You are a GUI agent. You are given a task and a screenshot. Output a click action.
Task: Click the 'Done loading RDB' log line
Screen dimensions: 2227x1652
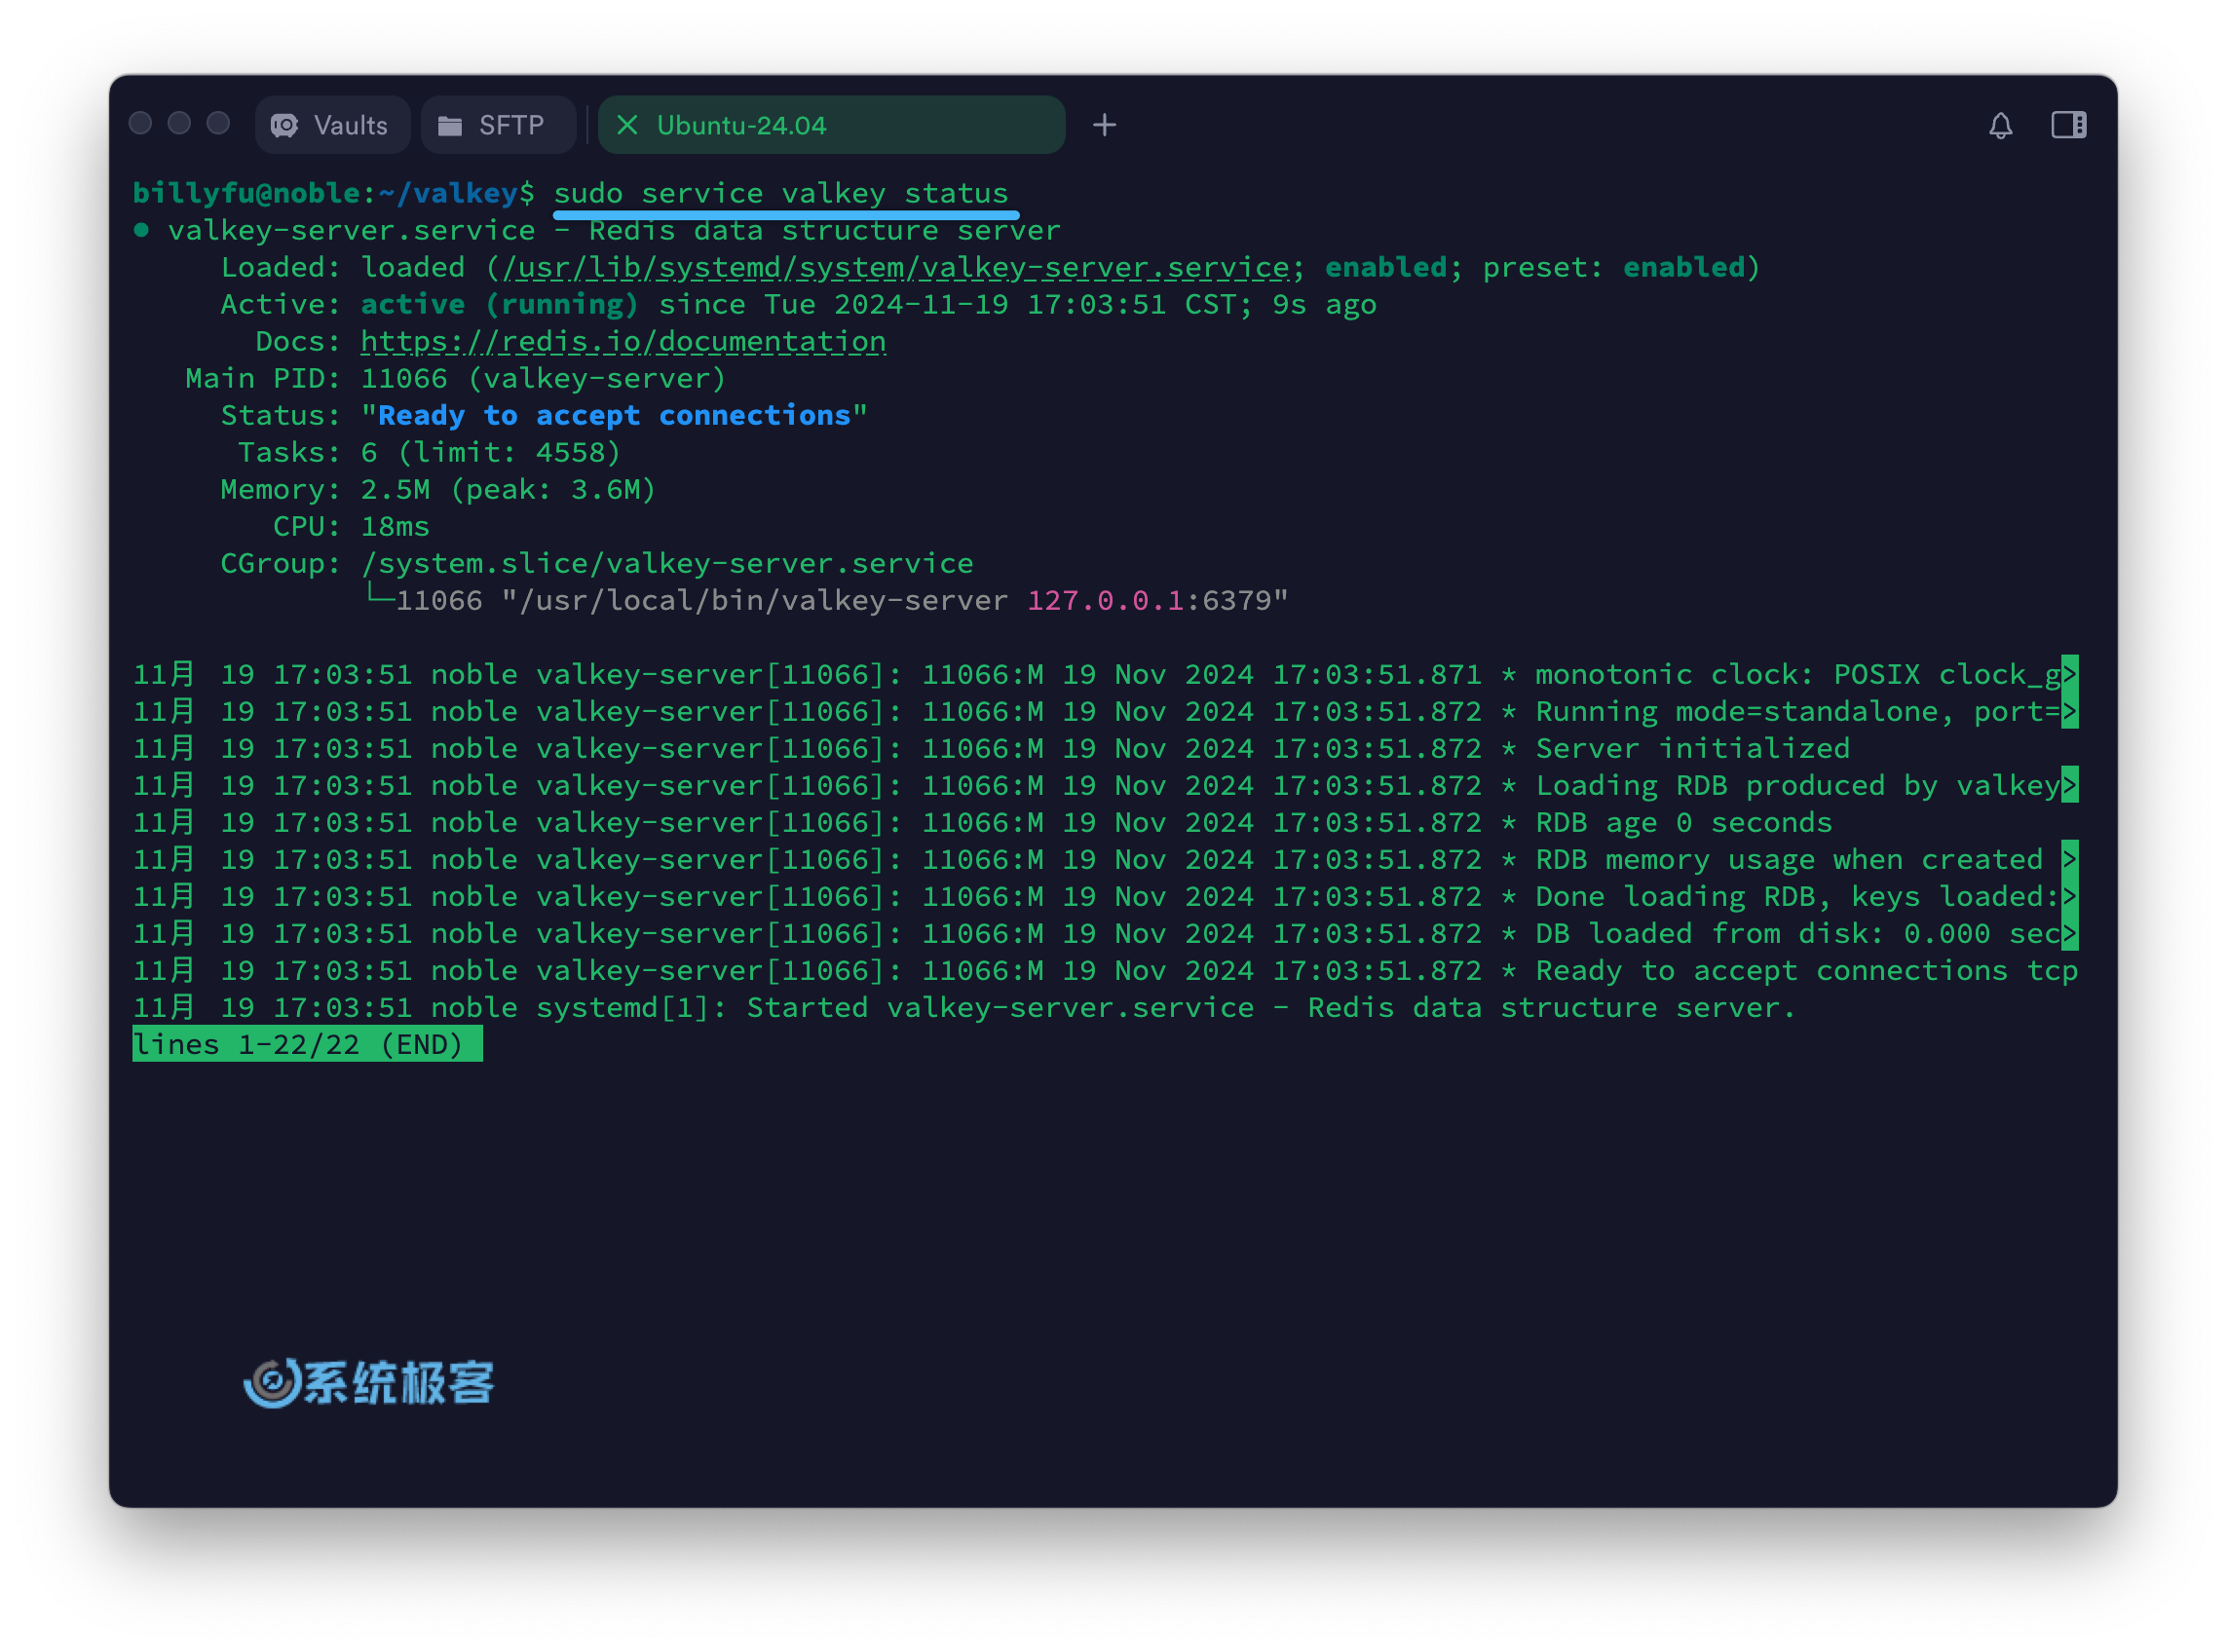pos(1105,896)
